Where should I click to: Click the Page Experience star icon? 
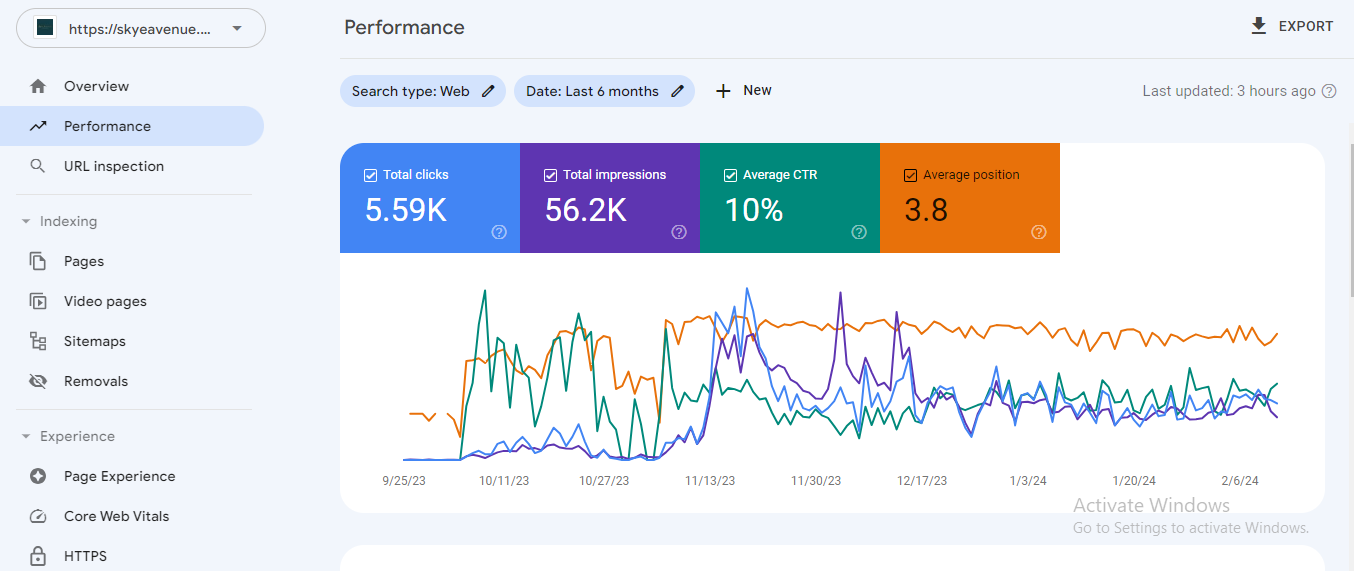pos(38,476)
